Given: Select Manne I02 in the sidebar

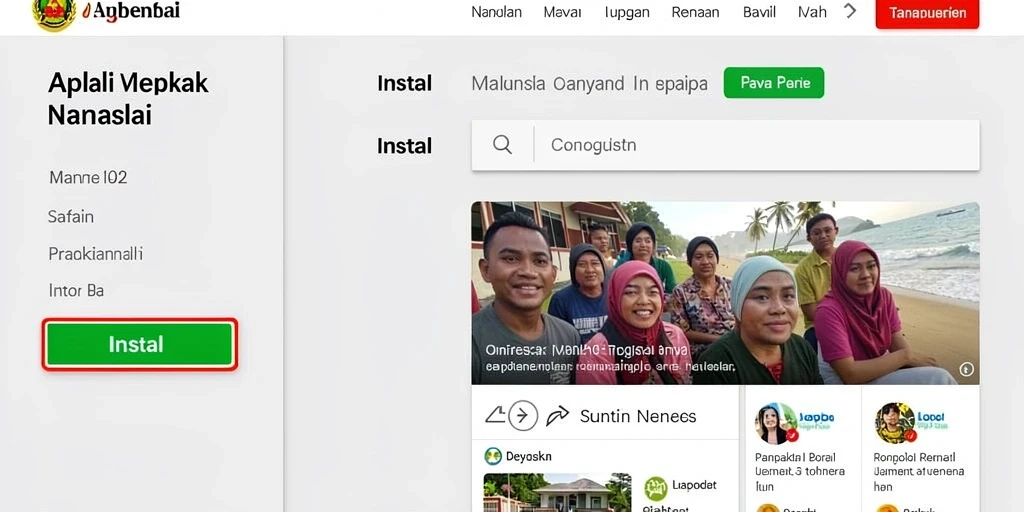Looking at the screenshot, I should click(88, 177).
